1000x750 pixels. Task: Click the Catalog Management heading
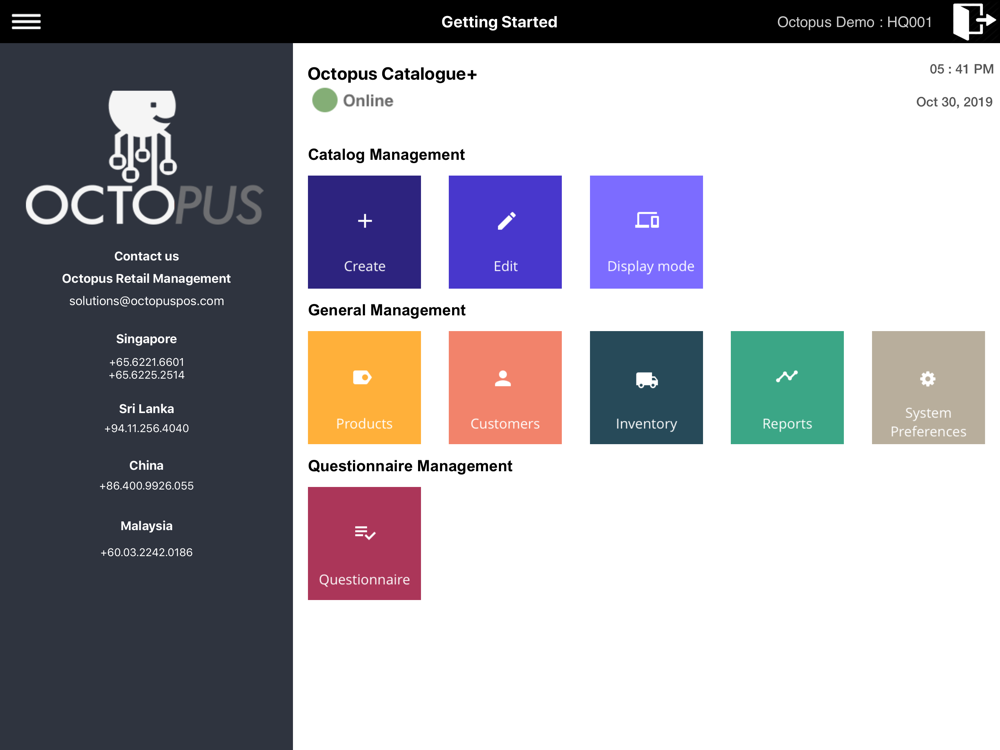click(x=386, y=155)
